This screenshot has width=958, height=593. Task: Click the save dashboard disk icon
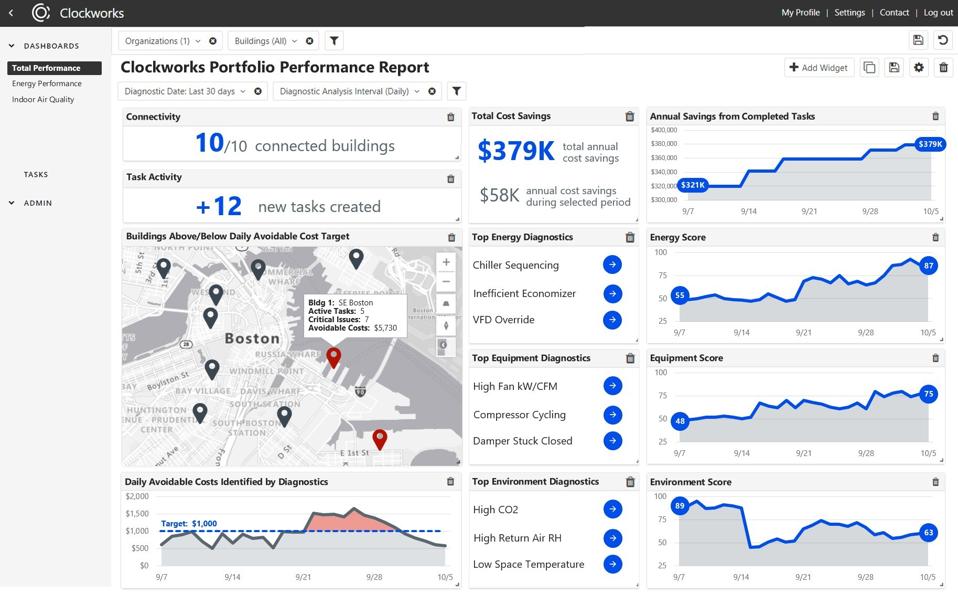[x=895, y=66]
